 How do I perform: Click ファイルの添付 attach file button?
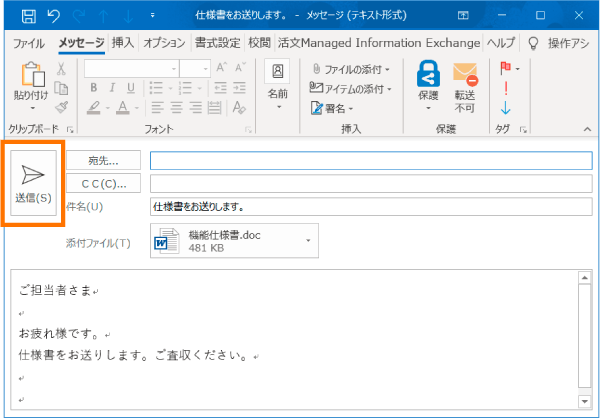pos(351,70)
